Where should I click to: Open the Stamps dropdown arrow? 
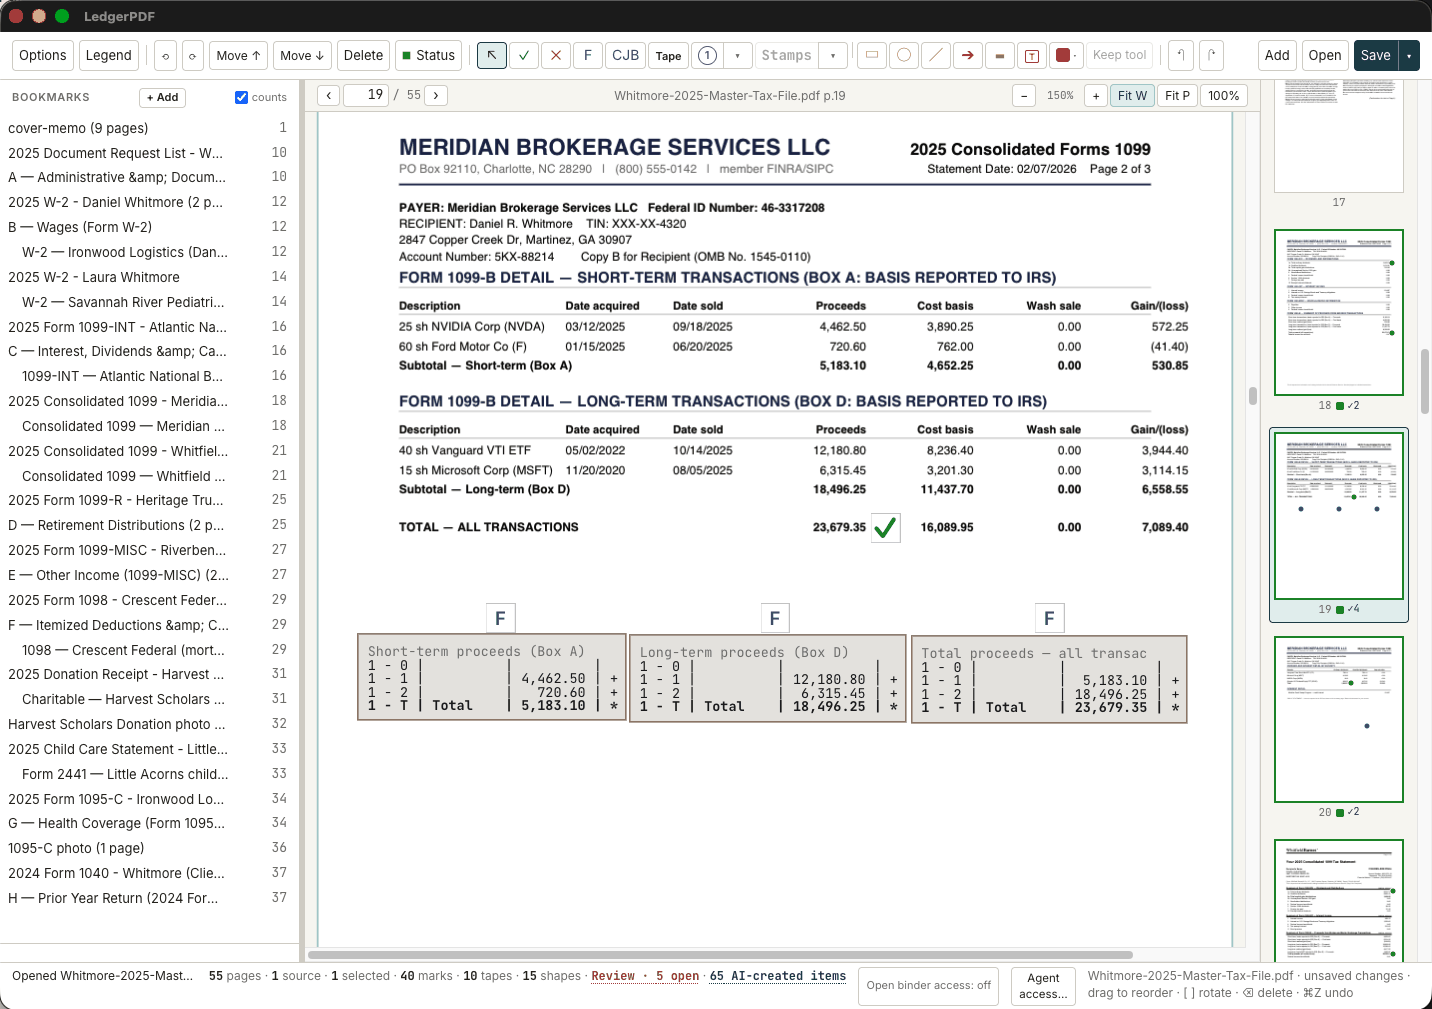833,55
